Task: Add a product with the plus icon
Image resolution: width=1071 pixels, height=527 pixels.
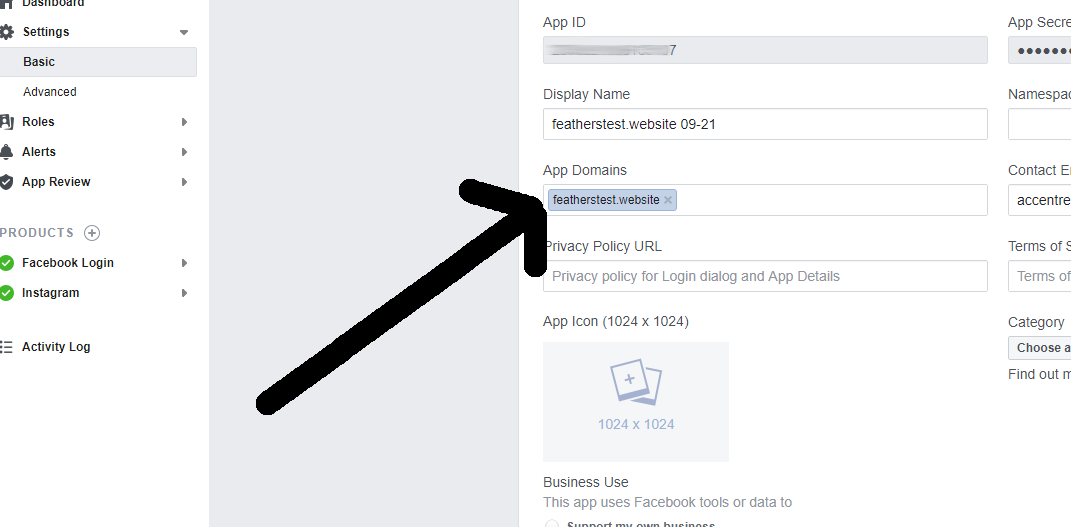Action: pos(92,233)
